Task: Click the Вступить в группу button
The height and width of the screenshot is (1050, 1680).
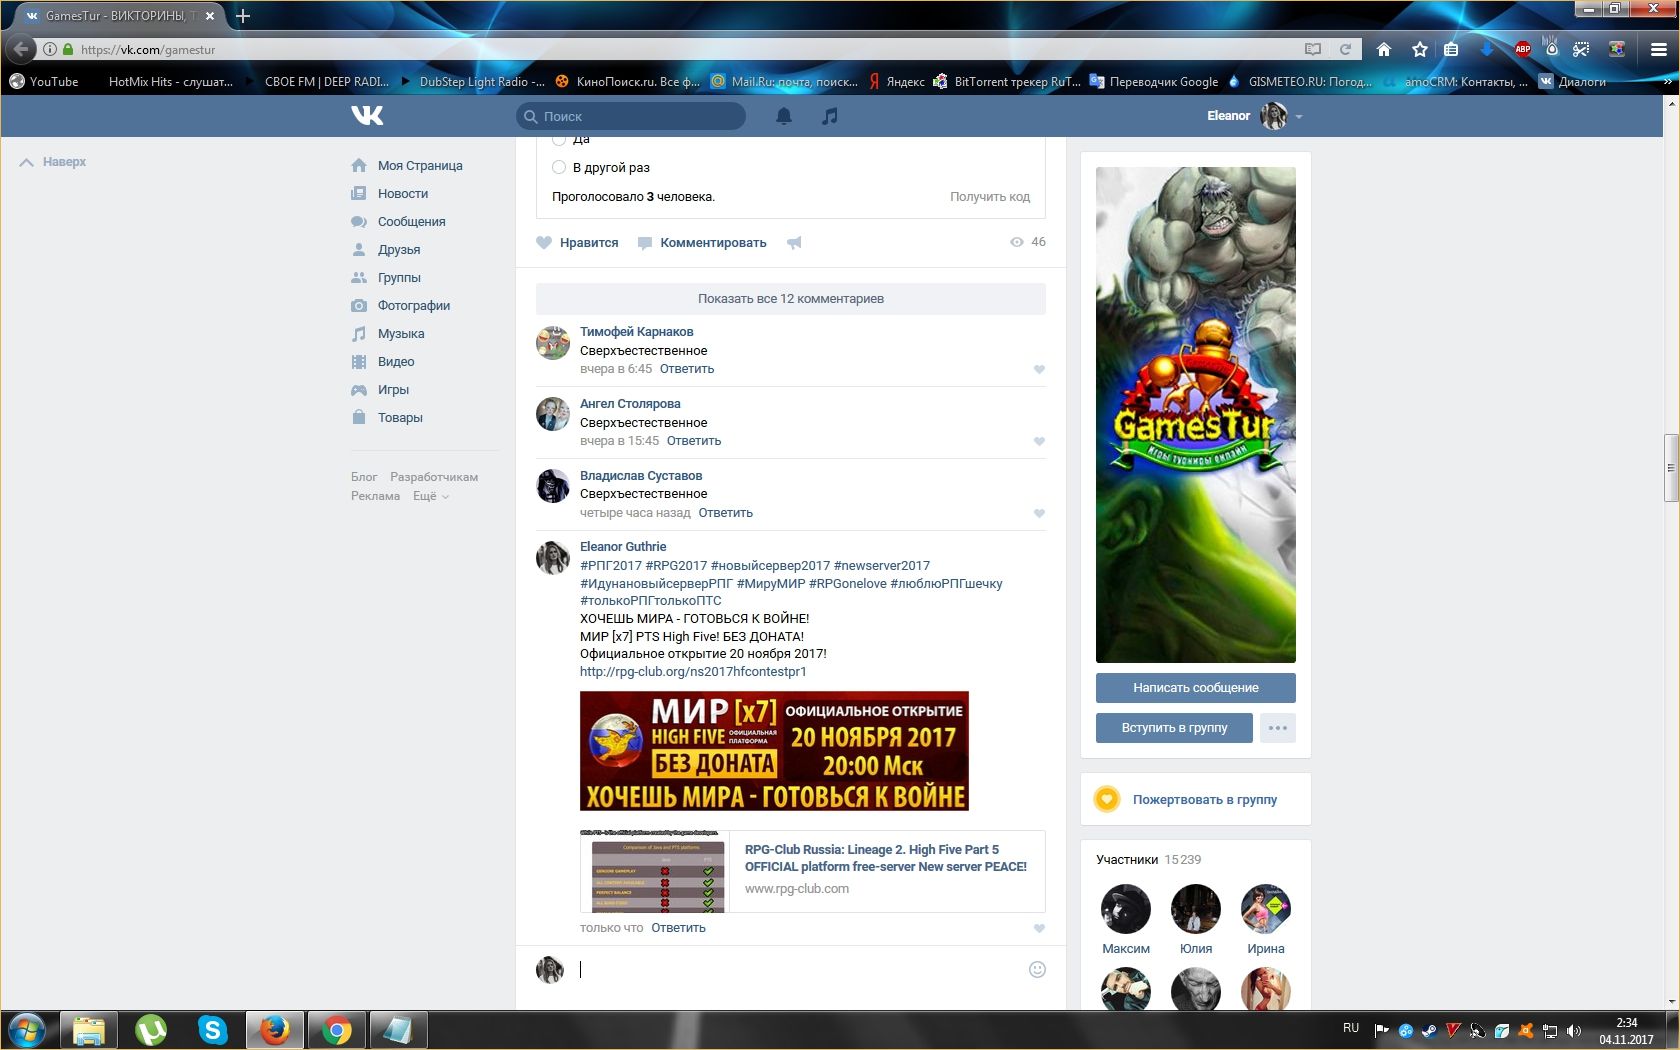Action: [1174, 728]
